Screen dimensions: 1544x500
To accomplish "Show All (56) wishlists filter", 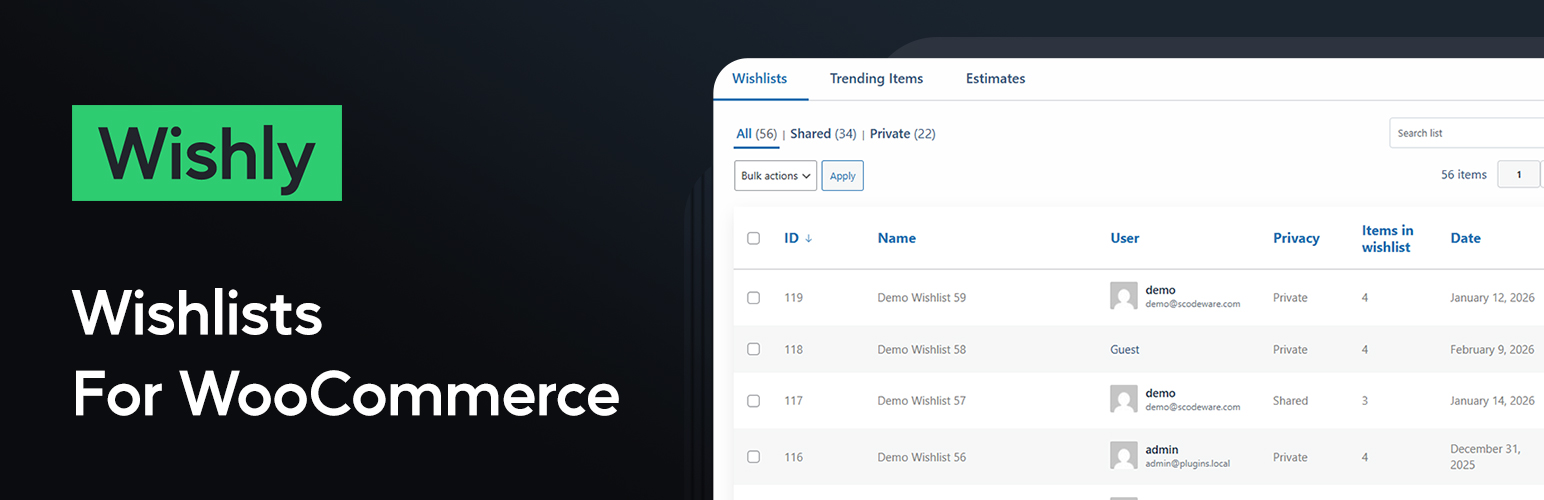I will coord(757,134).
